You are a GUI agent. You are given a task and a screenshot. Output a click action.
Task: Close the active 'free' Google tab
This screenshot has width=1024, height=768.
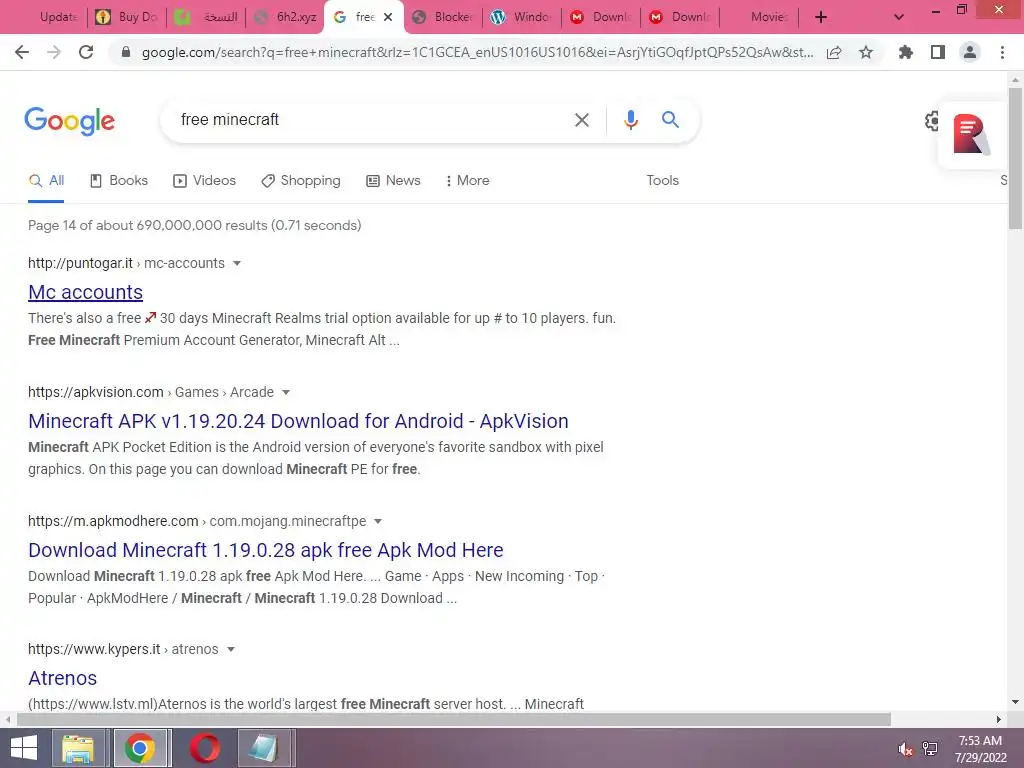pyautogui.click(x=388, y=17)
